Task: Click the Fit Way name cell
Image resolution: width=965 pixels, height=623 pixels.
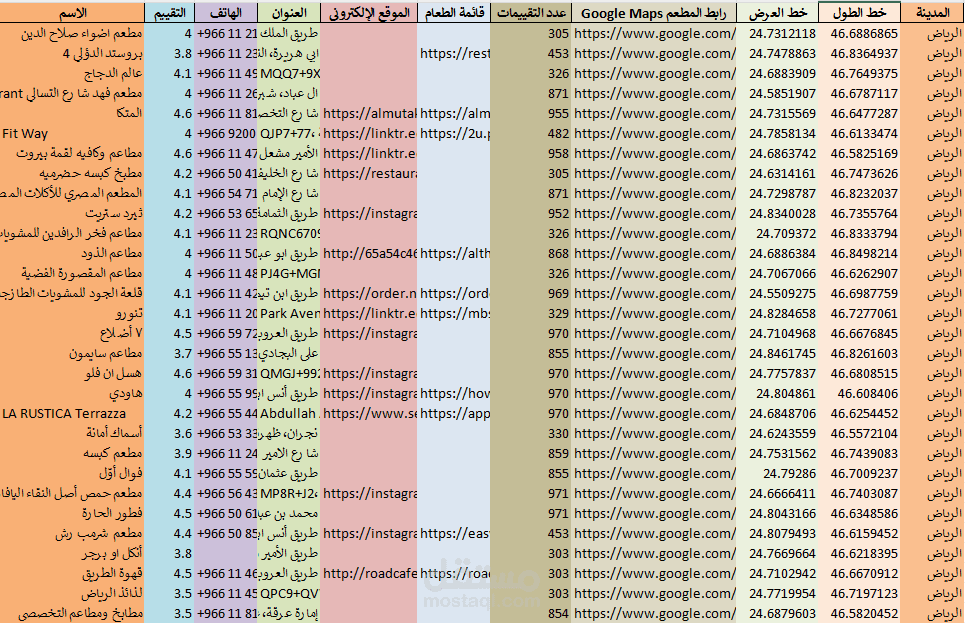Action: [x=72, y=134]
